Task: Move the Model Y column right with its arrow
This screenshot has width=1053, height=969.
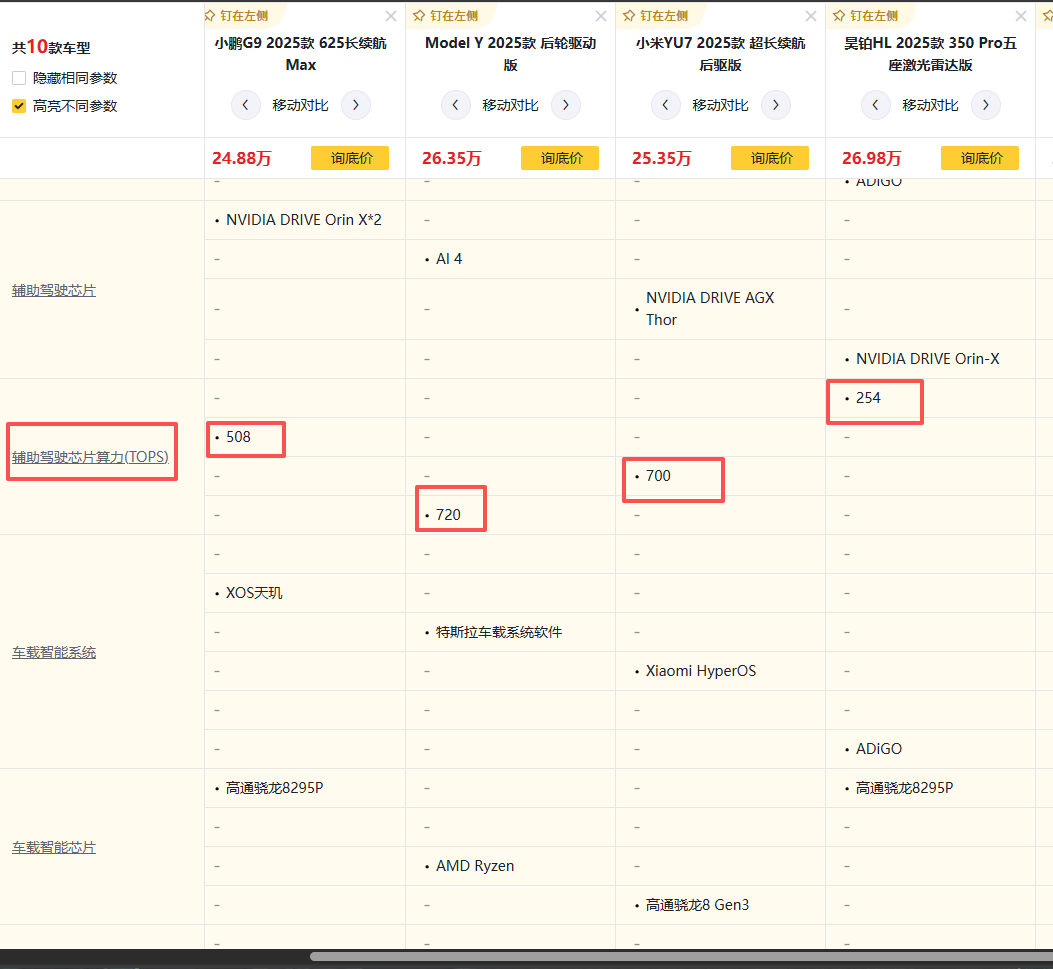Action: (566, 105)
